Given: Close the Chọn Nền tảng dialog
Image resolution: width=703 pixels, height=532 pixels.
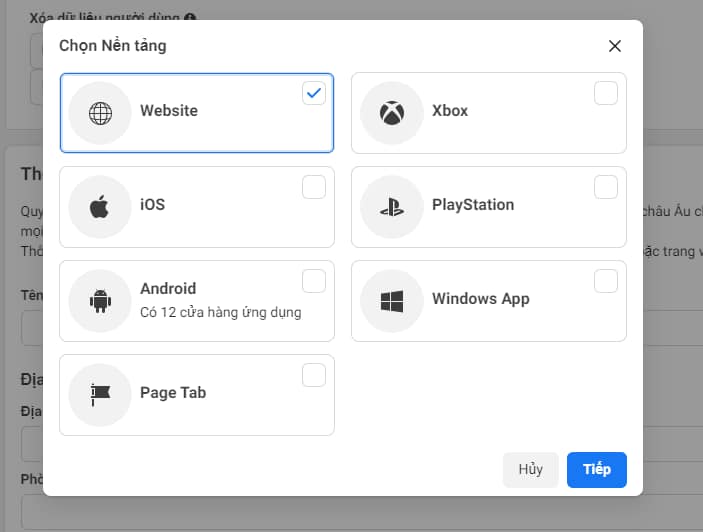Looking at the screenshot, I should point(615,46).
